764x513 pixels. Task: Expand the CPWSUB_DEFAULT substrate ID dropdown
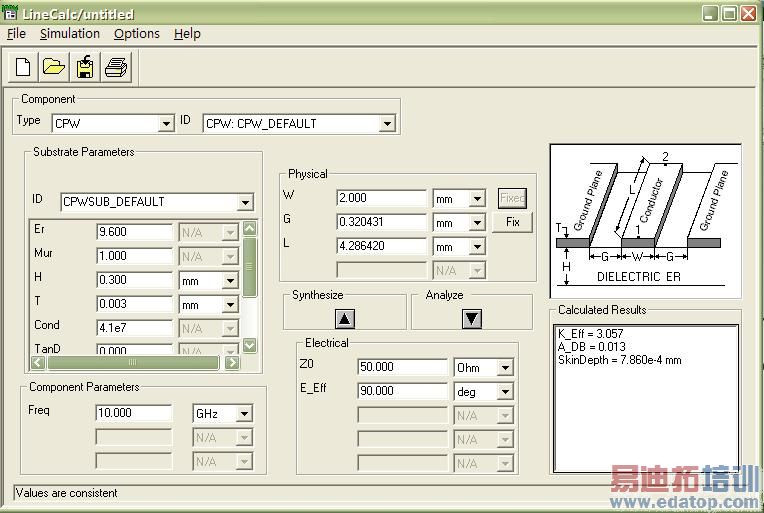pos(245,202)
